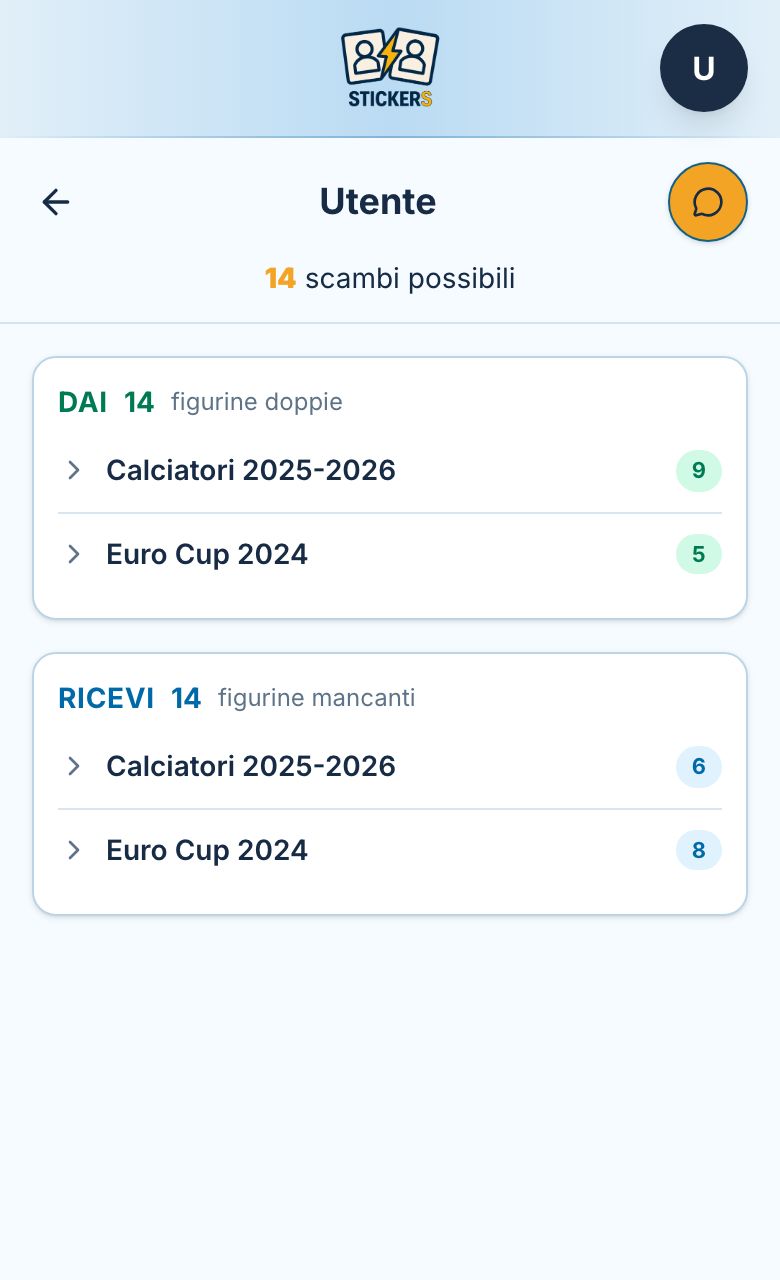The width and height of the screenshot is (780, 1280).
Task: Click the 14 scambi possibili text
Action: click(x=390, y=278)
